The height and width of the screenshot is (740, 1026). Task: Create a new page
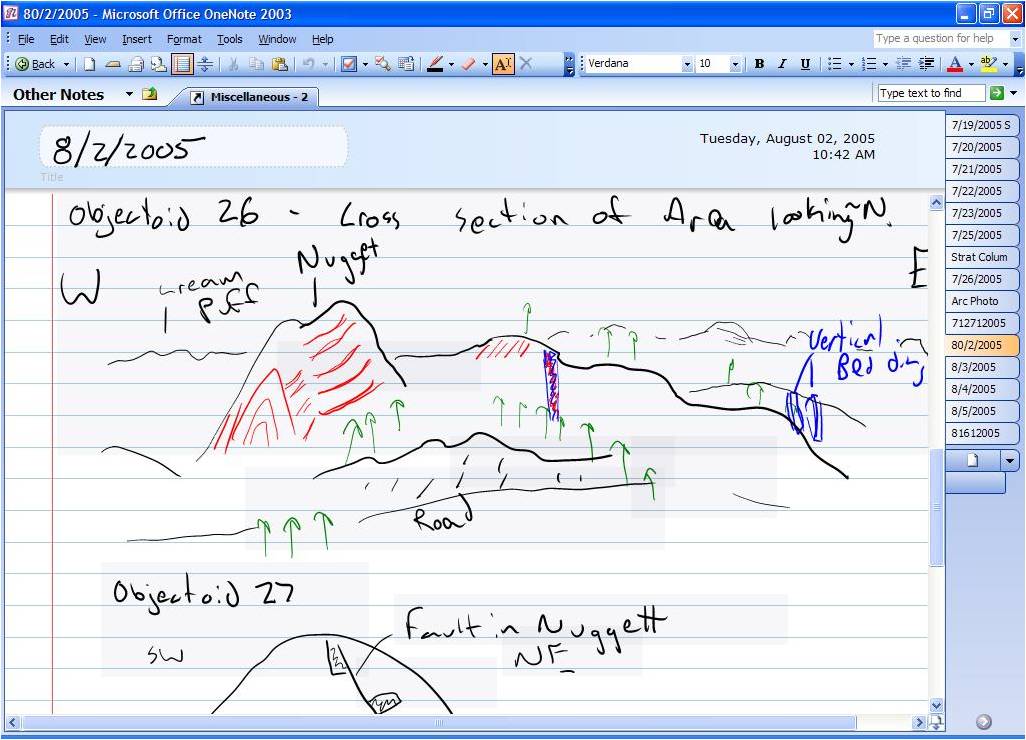click(90, 64)
